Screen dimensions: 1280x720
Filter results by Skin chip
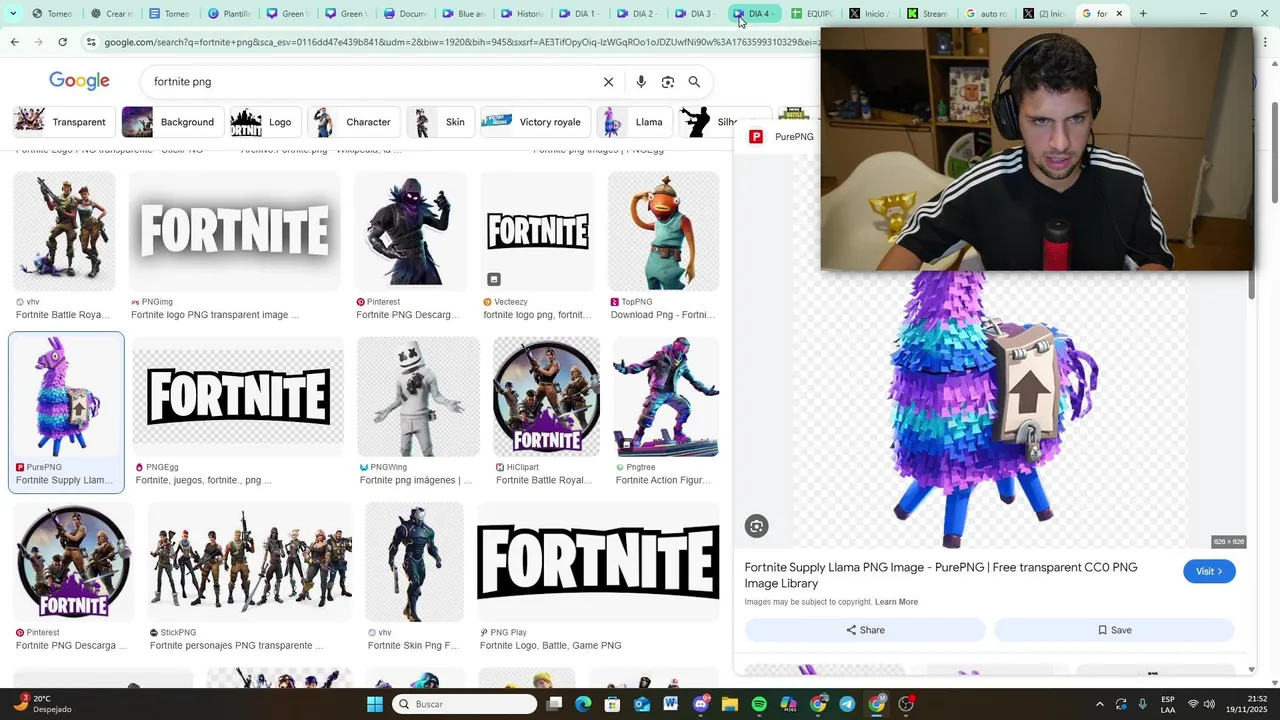(x=439, y=122)
